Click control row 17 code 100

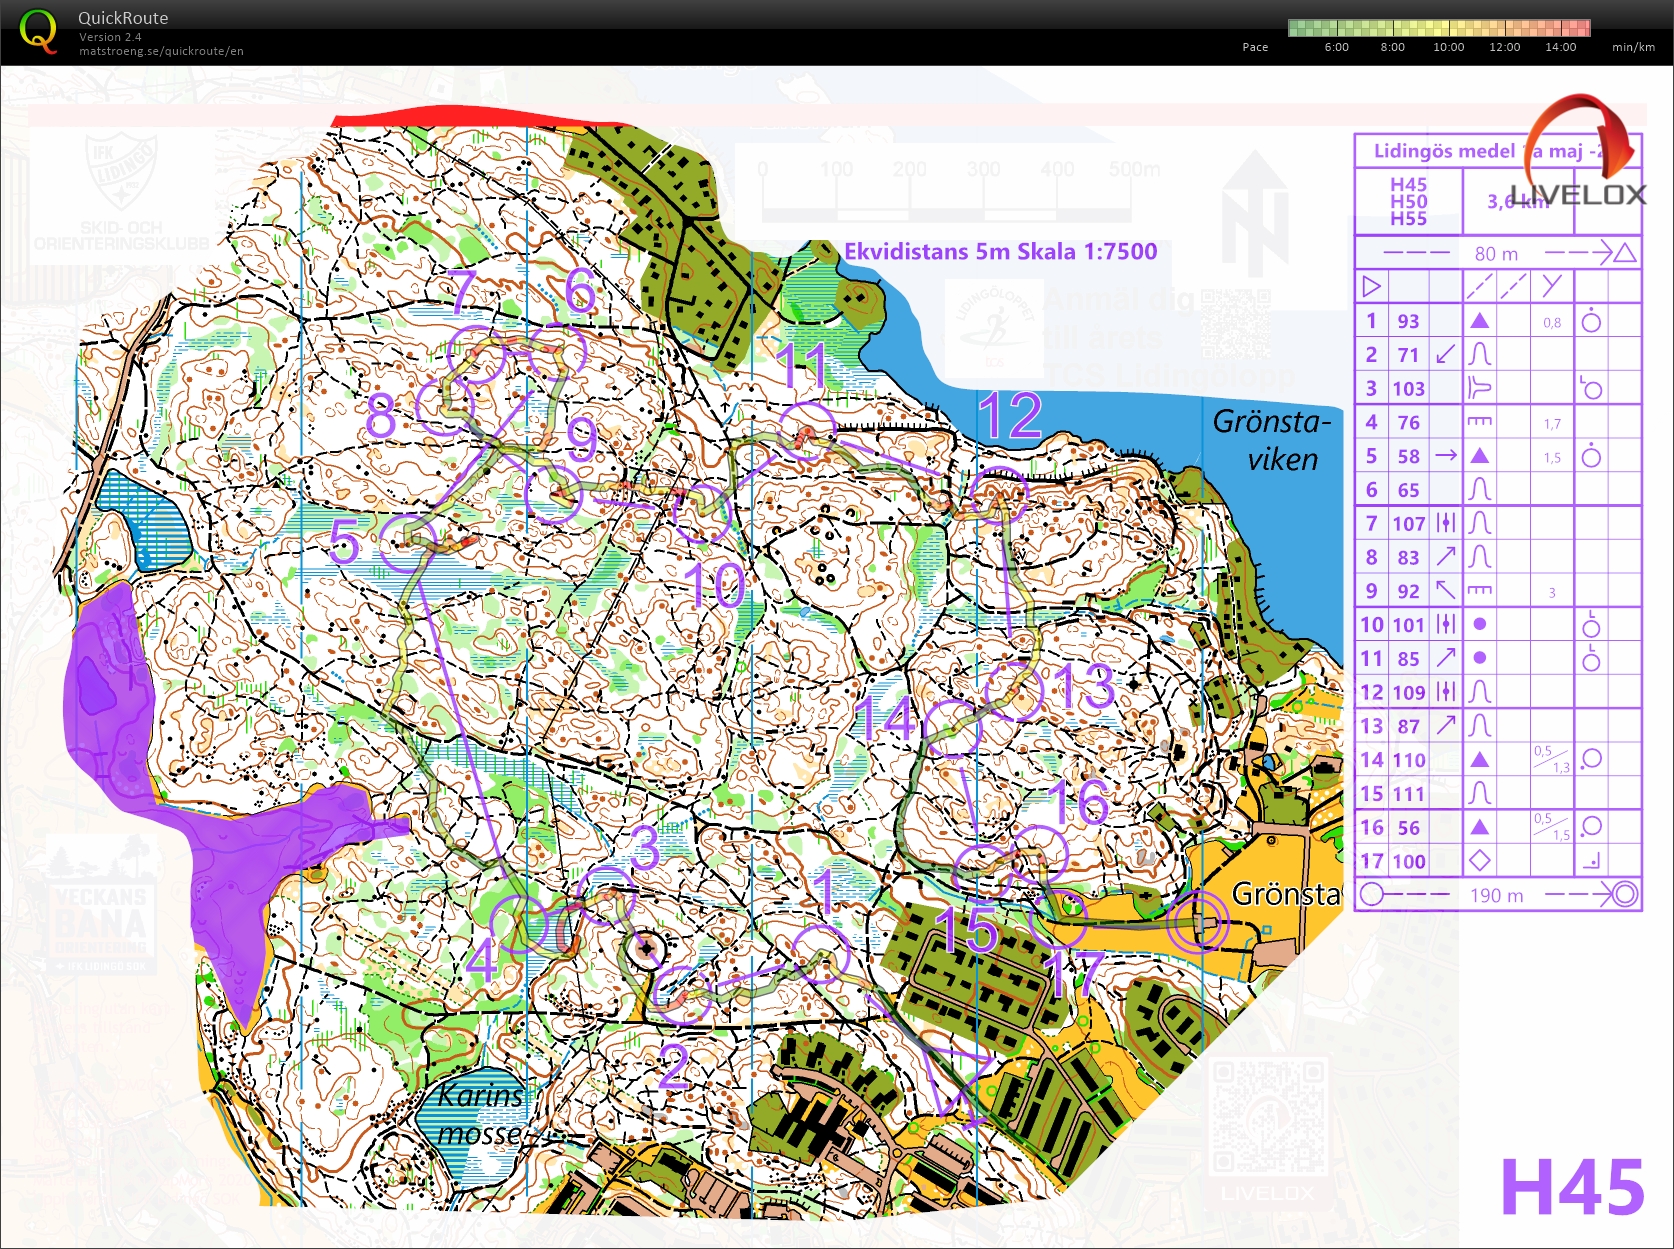(1498, 861)
